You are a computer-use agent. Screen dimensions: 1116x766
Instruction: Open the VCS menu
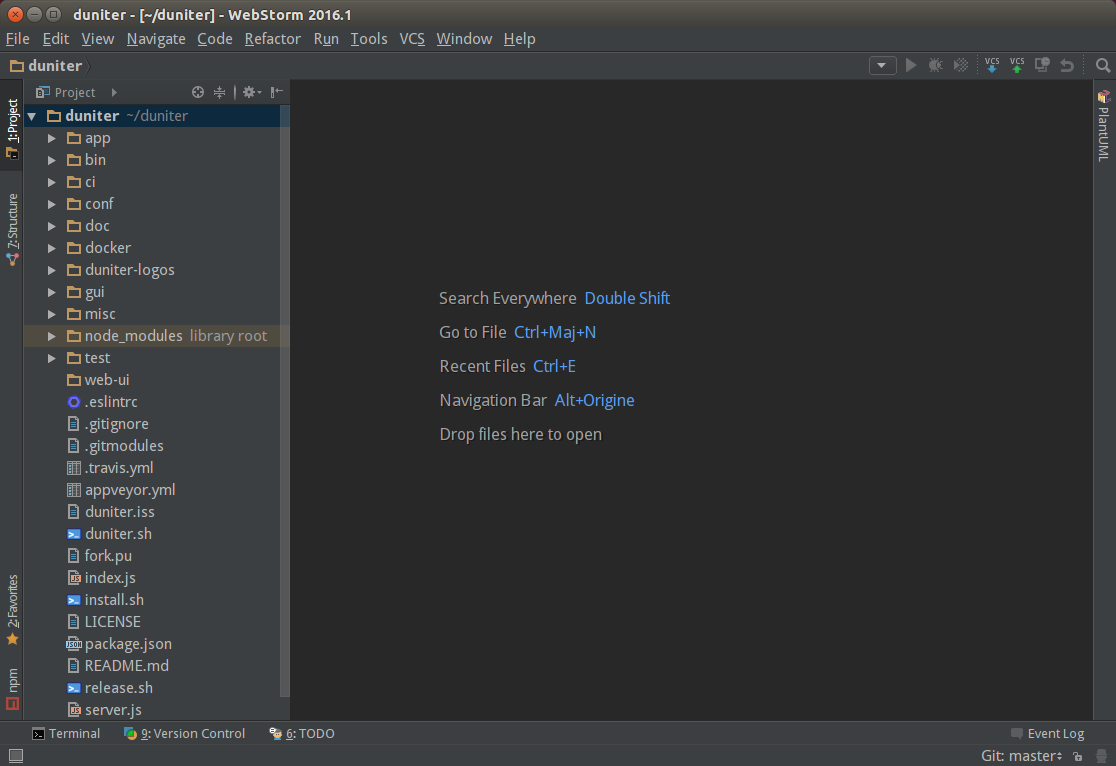click(x=412, y=39)
